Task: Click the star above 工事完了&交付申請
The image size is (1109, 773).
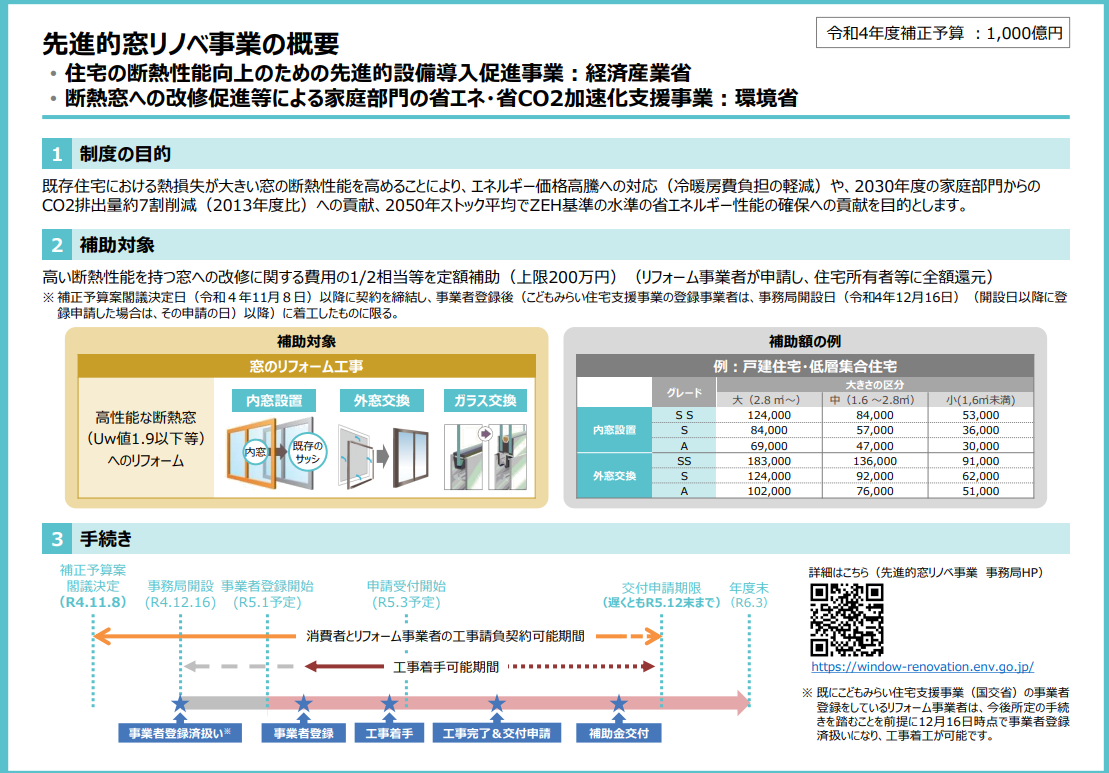Action: pyautogui.click(x=497, y=703)
